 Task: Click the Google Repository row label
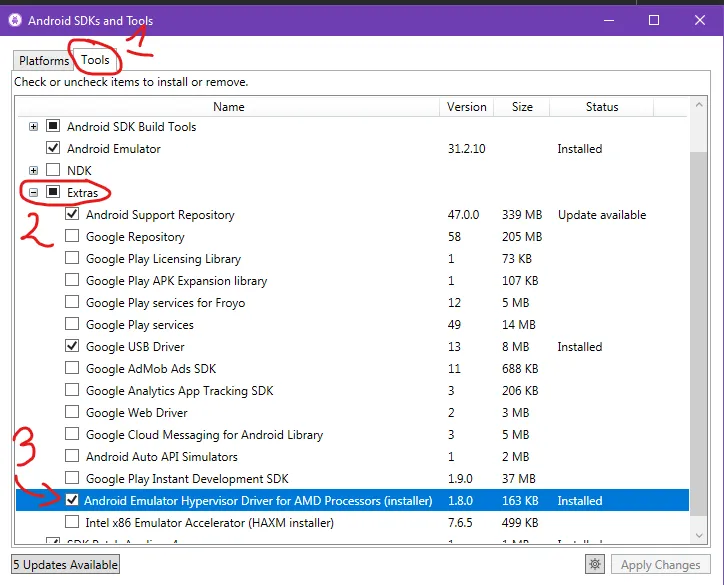tap(135, 237)
